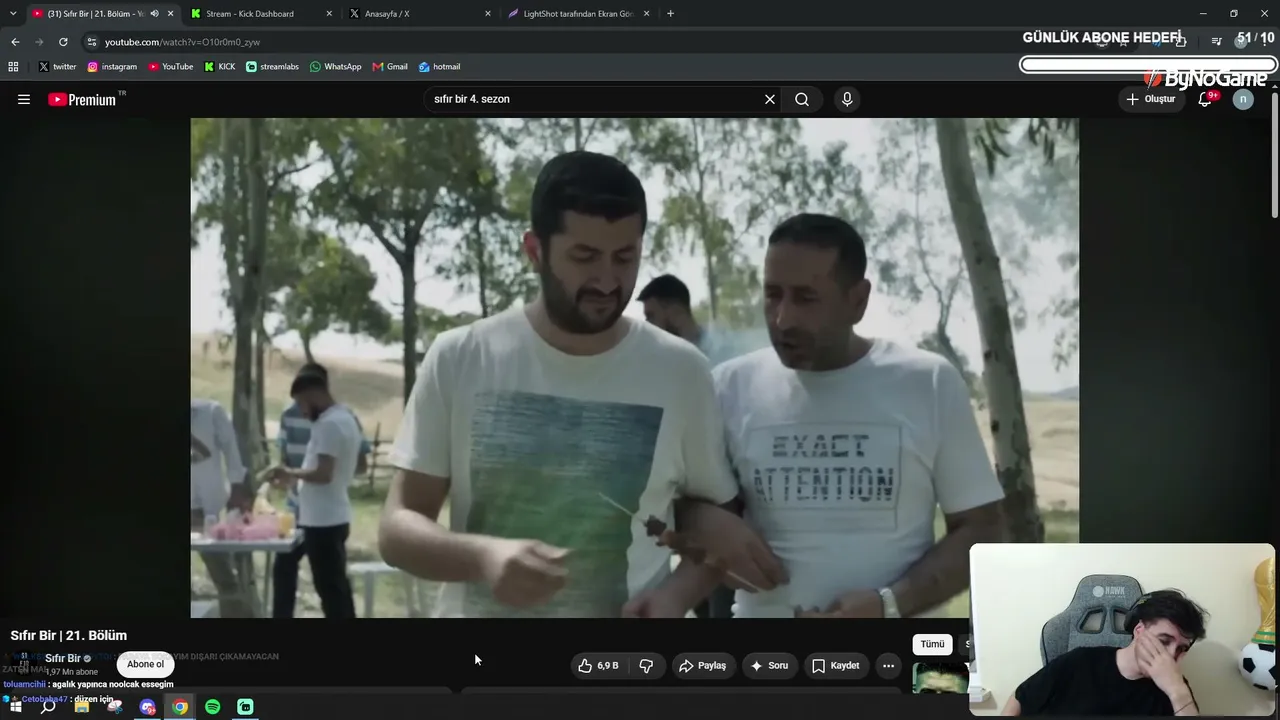Image resolution: width=1280 pixels, height=720 pixels.
Task: Open the WhatsApp bookmark
Action: pyautogui.click(x=336, y=67)
